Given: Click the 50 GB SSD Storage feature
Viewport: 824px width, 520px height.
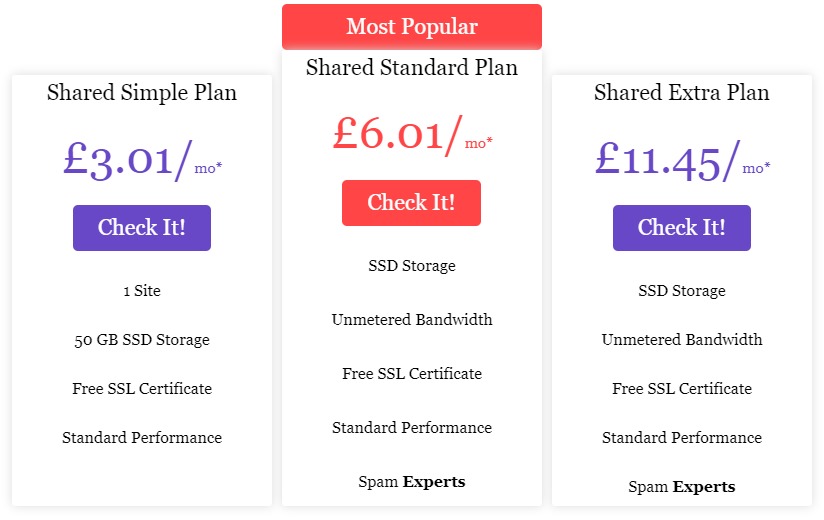Looking at the screenshot, I should point(142,340).
